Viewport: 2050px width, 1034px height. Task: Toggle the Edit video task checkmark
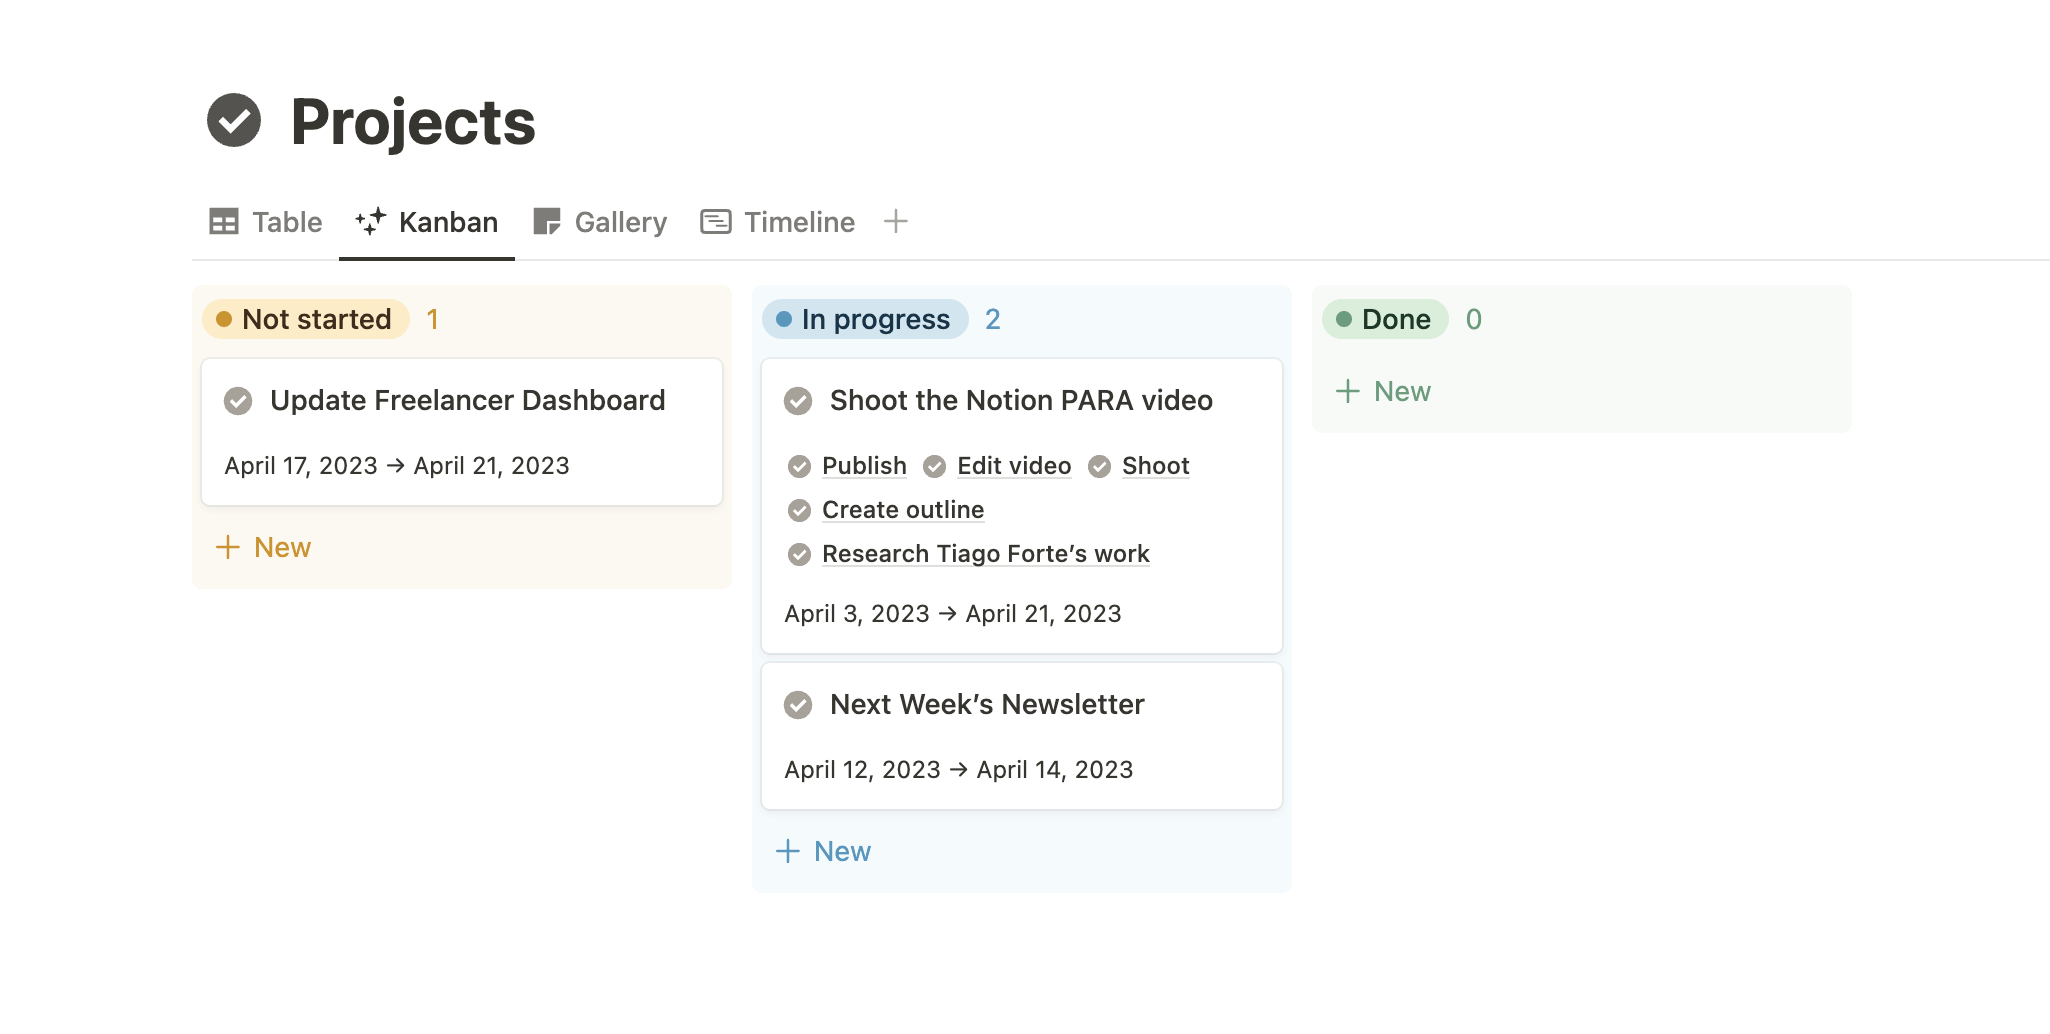click(x=935, y=467)
